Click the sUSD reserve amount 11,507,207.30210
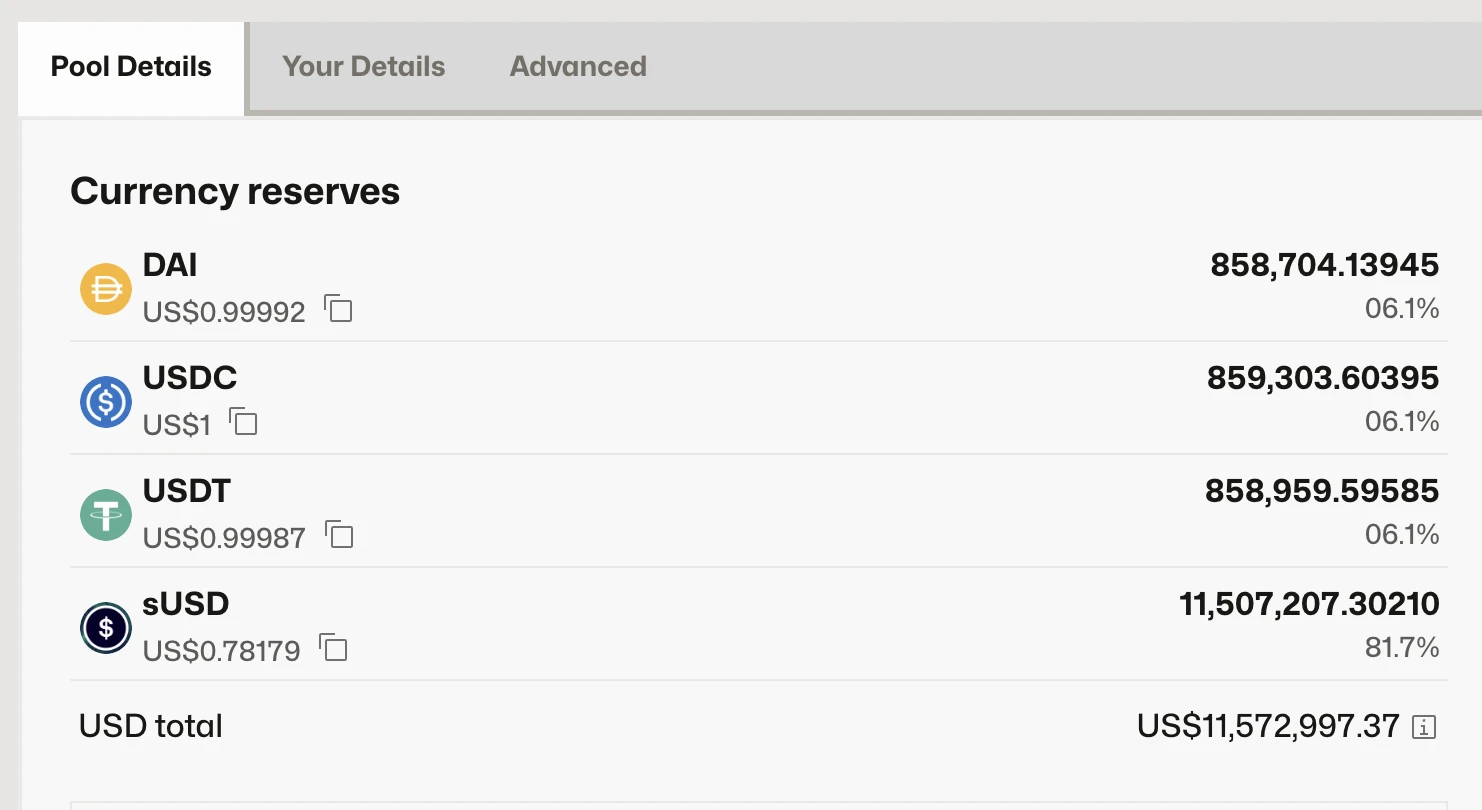This screenshot has height=810, width=1482. [x=1309, y=604]
